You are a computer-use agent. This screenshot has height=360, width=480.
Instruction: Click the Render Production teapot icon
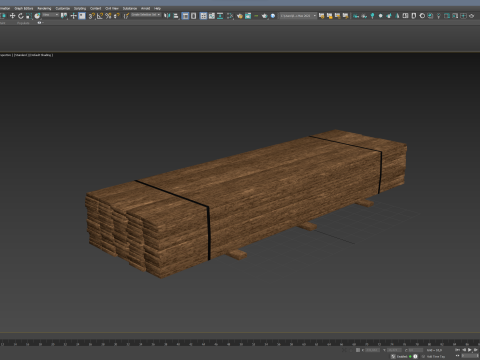[265, 16]
